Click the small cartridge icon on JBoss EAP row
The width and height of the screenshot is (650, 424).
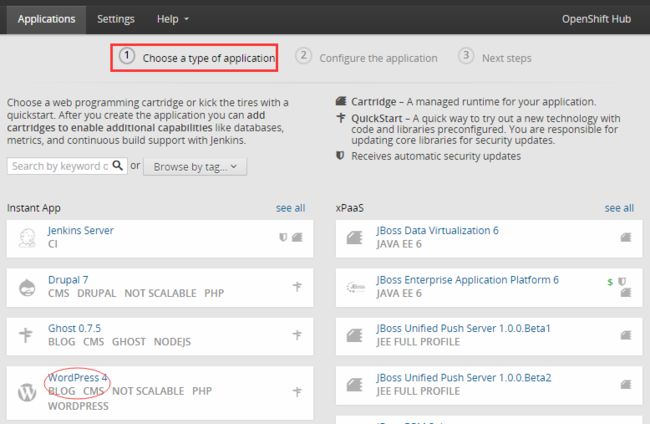point(626,293)
